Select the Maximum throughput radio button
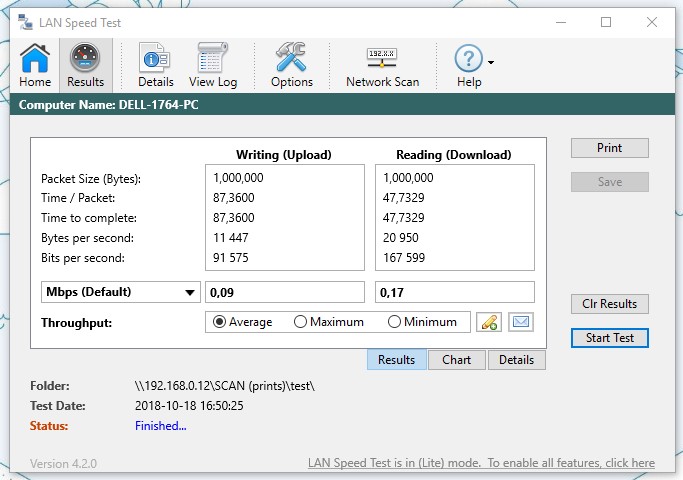Image resolution: width=683 pixels, height=480 pixels. [x=300, y=322]
